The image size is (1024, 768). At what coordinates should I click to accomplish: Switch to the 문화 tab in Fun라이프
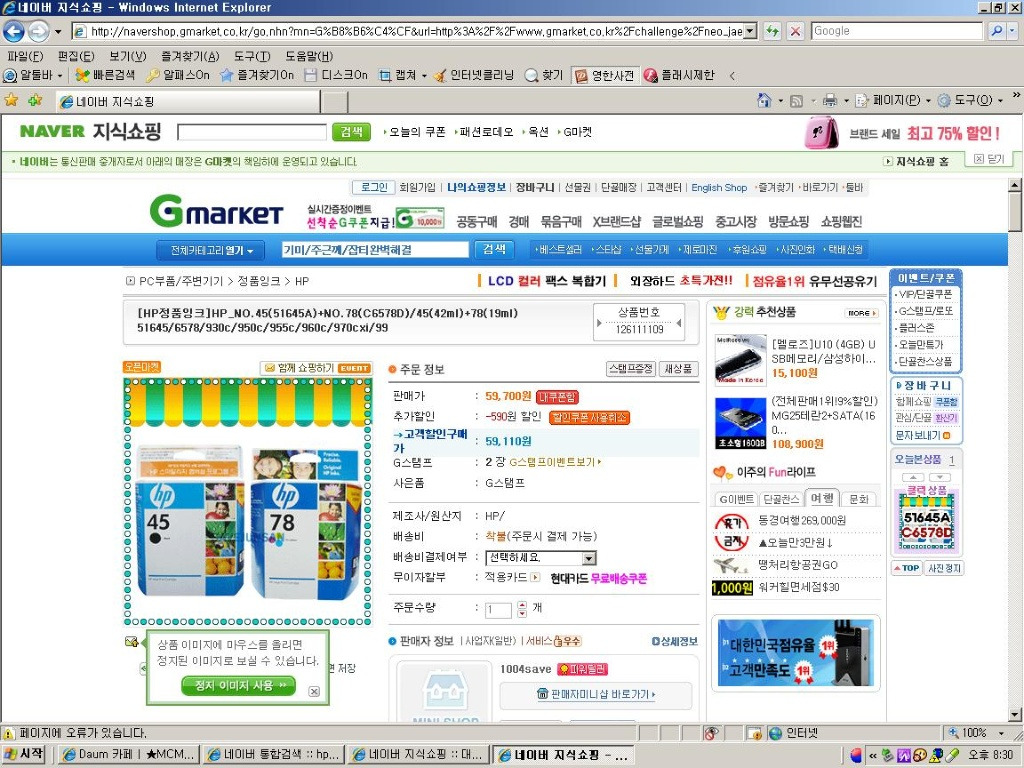(x=859, y=498)
